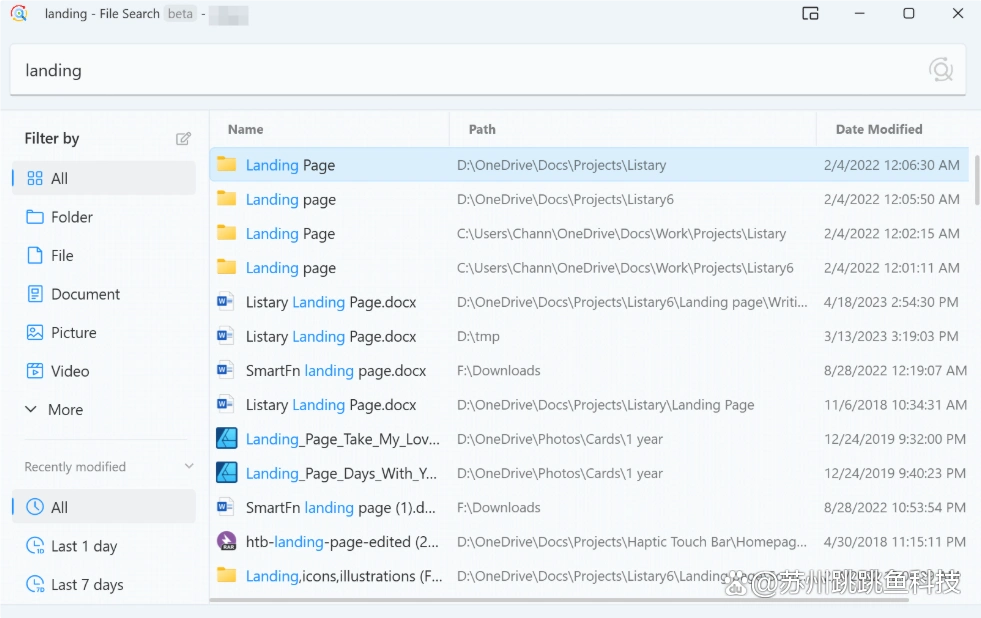
Task: Select the Landing,icons,illustrations (F... folder name
Action: coord(344,576)
